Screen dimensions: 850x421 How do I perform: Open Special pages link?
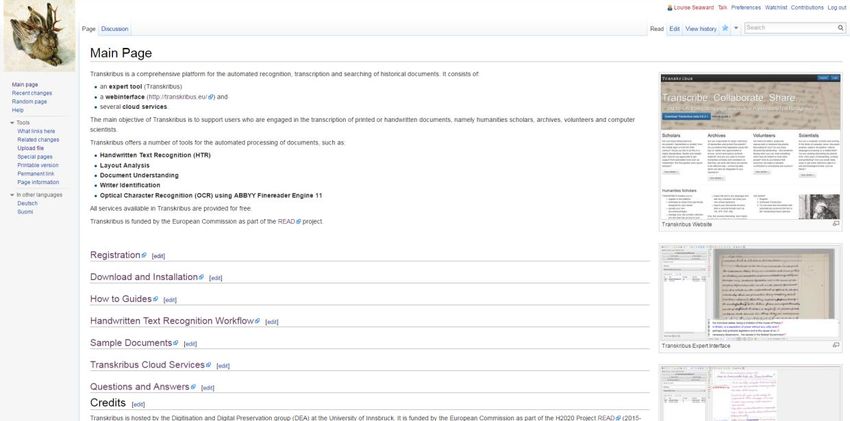[35, 157]
